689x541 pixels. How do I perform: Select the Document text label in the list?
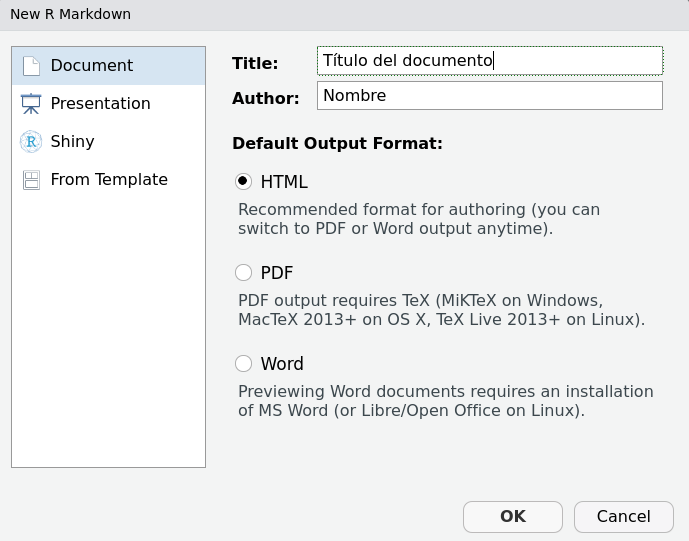pyautogui.click(x=91, y=66)
